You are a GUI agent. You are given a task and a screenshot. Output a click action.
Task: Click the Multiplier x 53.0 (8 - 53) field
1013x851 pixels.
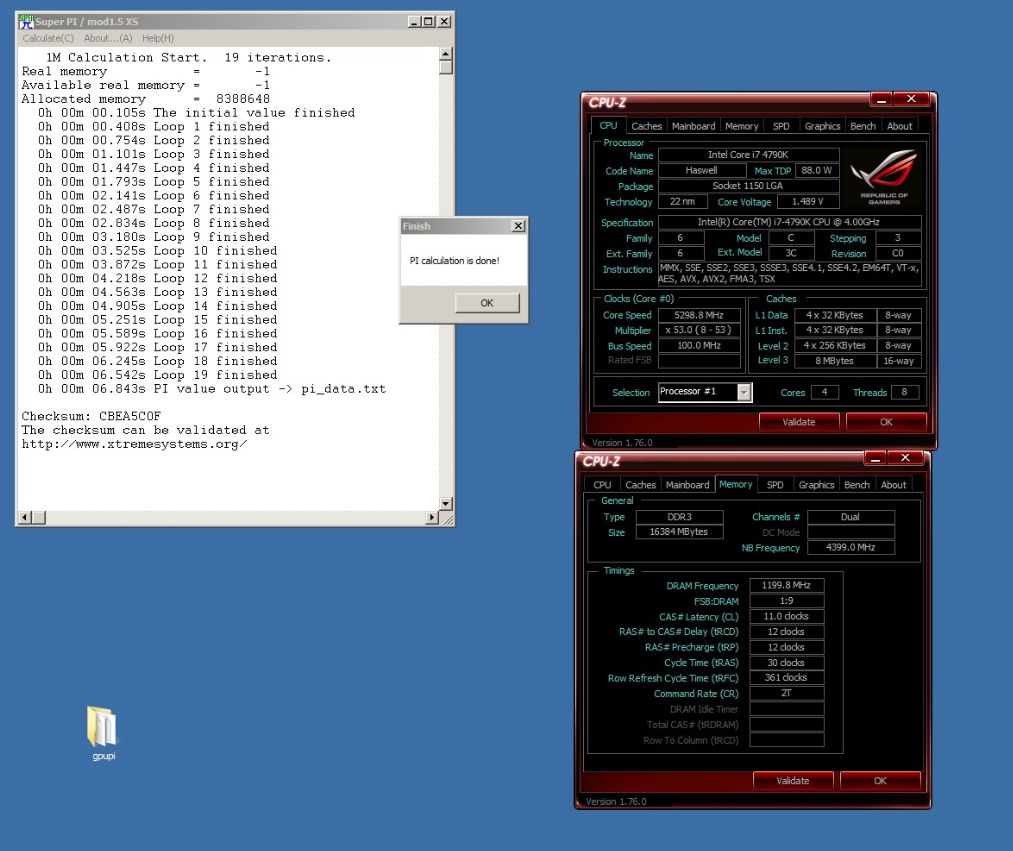tap(699, 330)
